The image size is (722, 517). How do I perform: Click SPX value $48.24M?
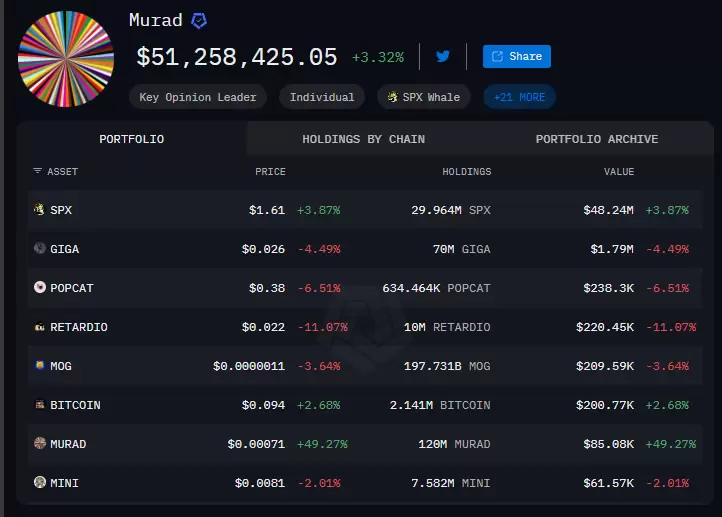point(609,210)
